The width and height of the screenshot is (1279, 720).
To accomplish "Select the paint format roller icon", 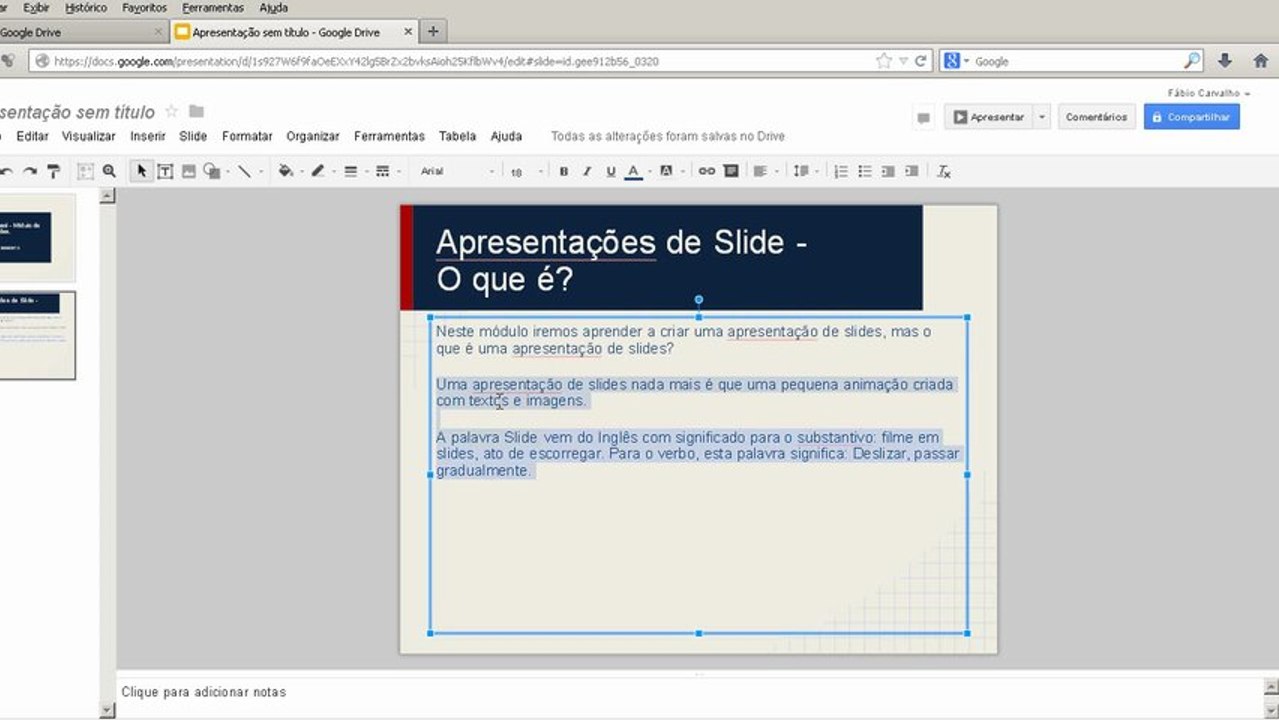I will click(54, 171).
